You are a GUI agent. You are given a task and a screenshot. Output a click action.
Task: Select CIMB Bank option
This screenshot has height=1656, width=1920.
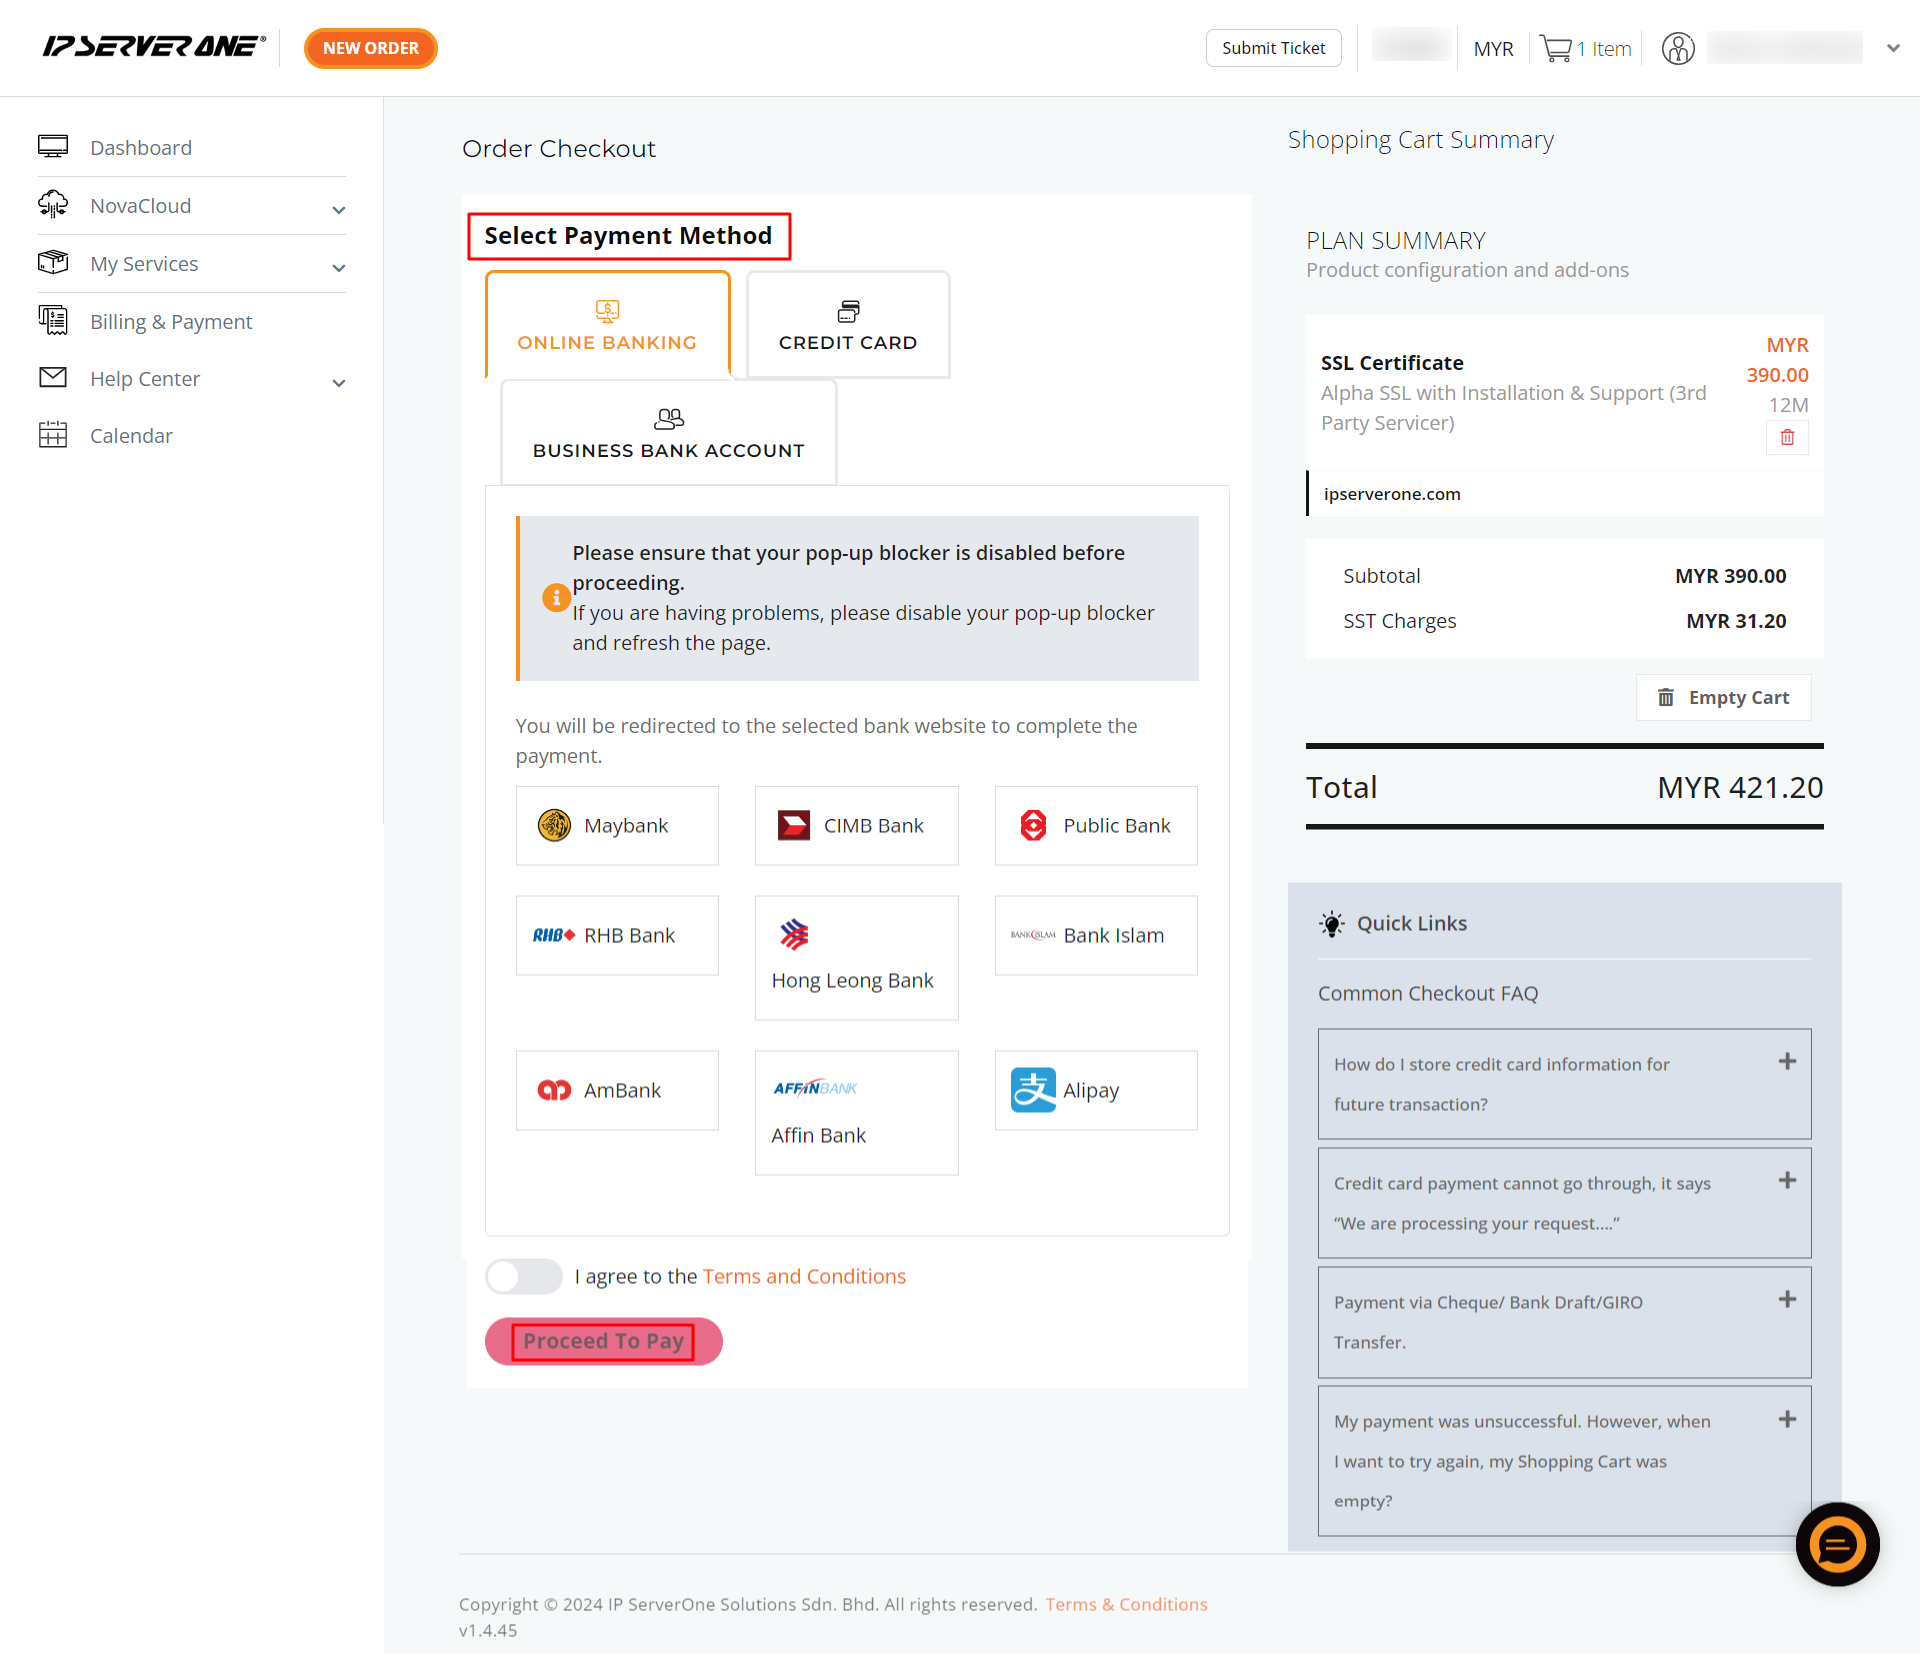pos(857,826)
